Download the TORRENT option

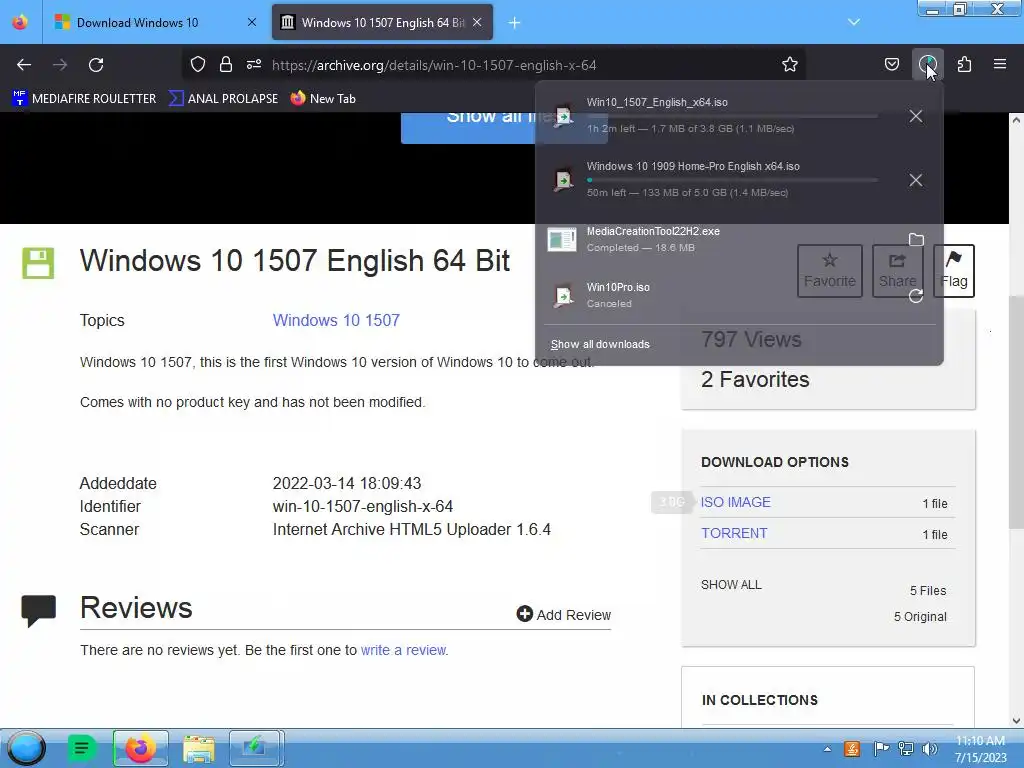coord(734,533)
